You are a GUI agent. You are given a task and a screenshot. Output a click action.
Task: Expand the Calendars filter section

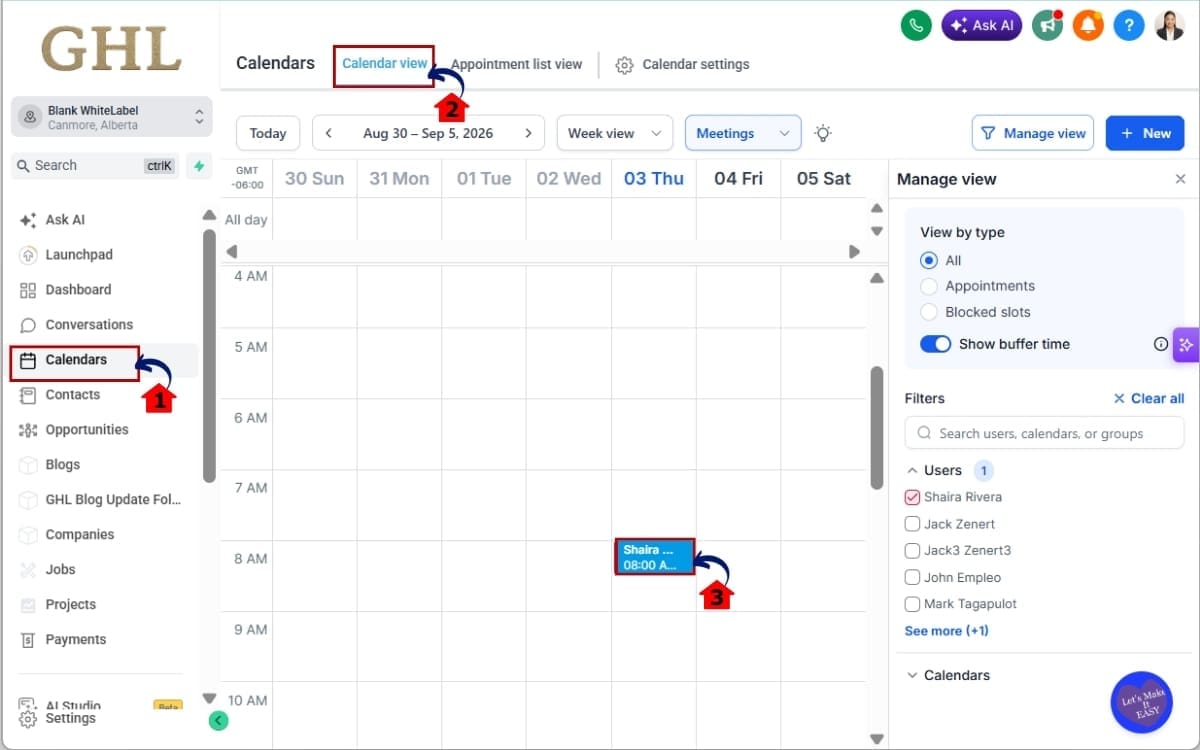912,676
